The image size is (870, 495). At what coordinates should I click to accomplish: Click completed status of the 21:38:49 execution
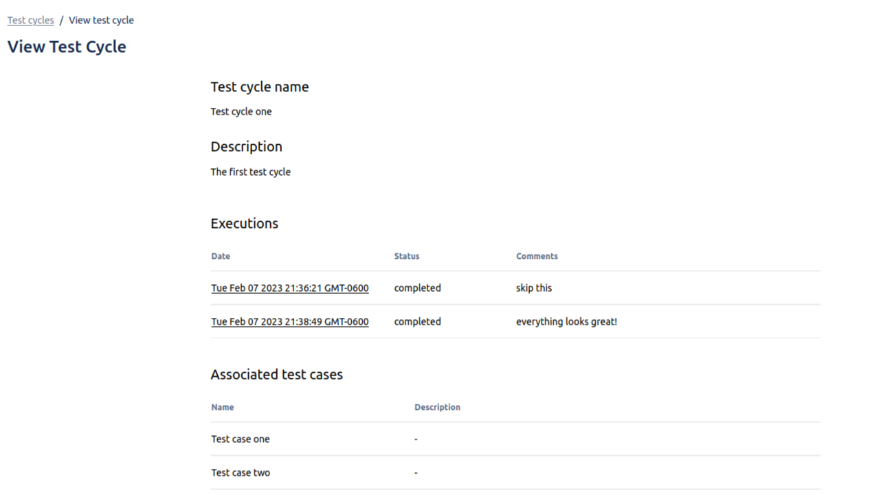pos(417,322)
